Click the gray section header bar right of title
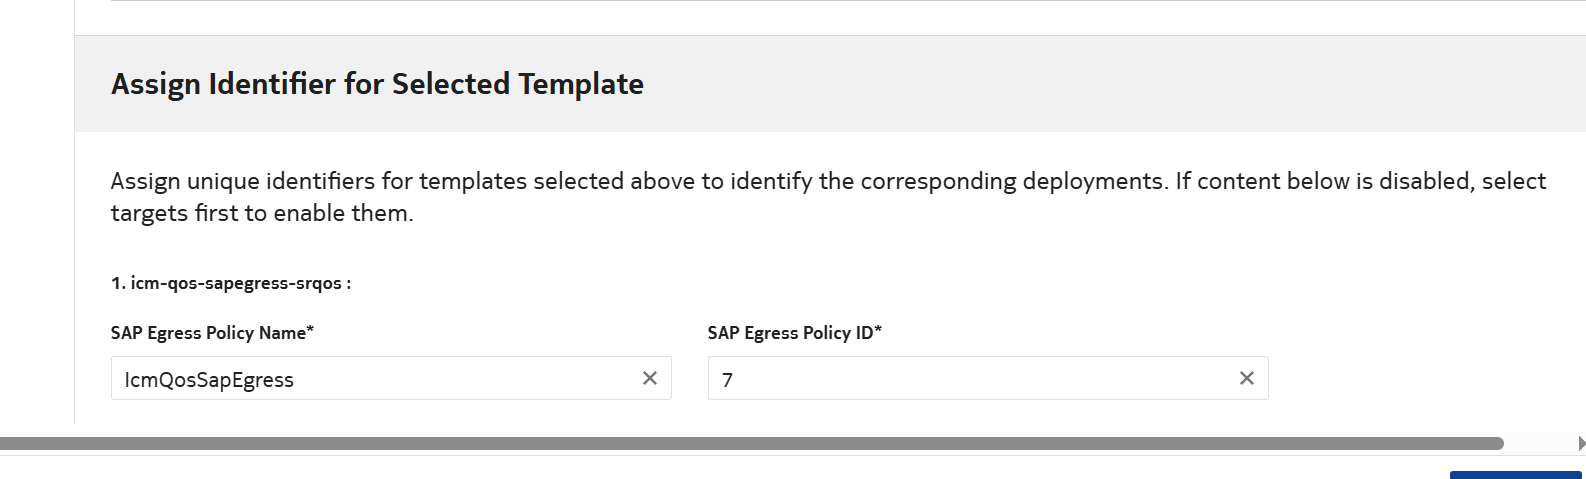Image resolution: width=1586 pixels, height=479 pixels. [1100, 84]
